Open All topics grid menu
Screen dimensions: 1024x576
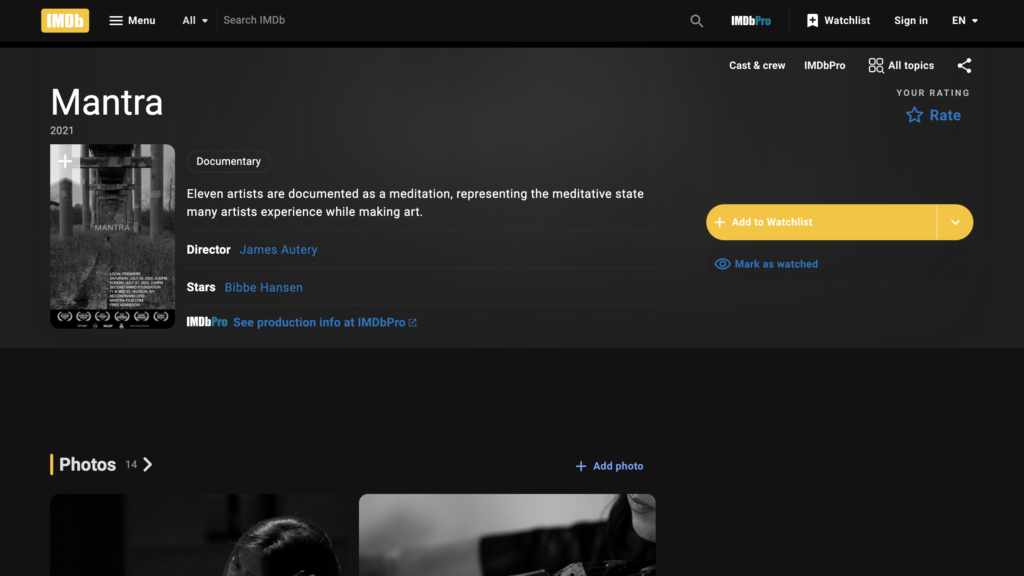(901, 65)
